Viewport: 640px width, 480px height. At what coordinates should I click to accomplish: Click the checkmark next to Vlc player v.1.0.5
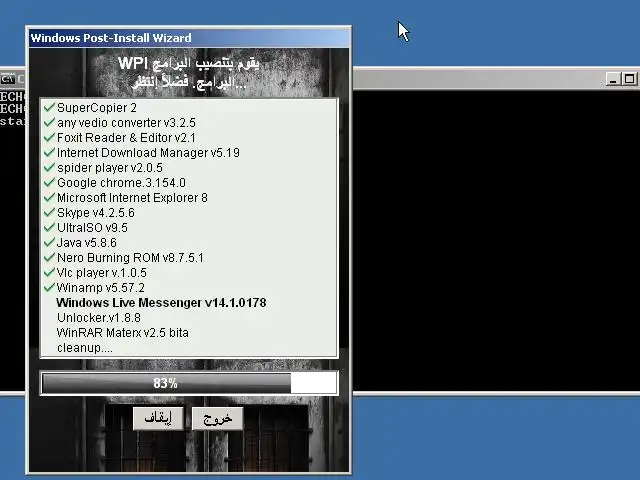[49, 272]
